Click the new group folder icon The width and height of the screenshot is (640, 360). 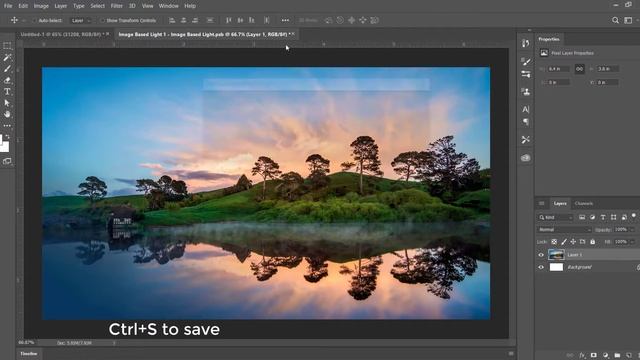coord(617,356)
